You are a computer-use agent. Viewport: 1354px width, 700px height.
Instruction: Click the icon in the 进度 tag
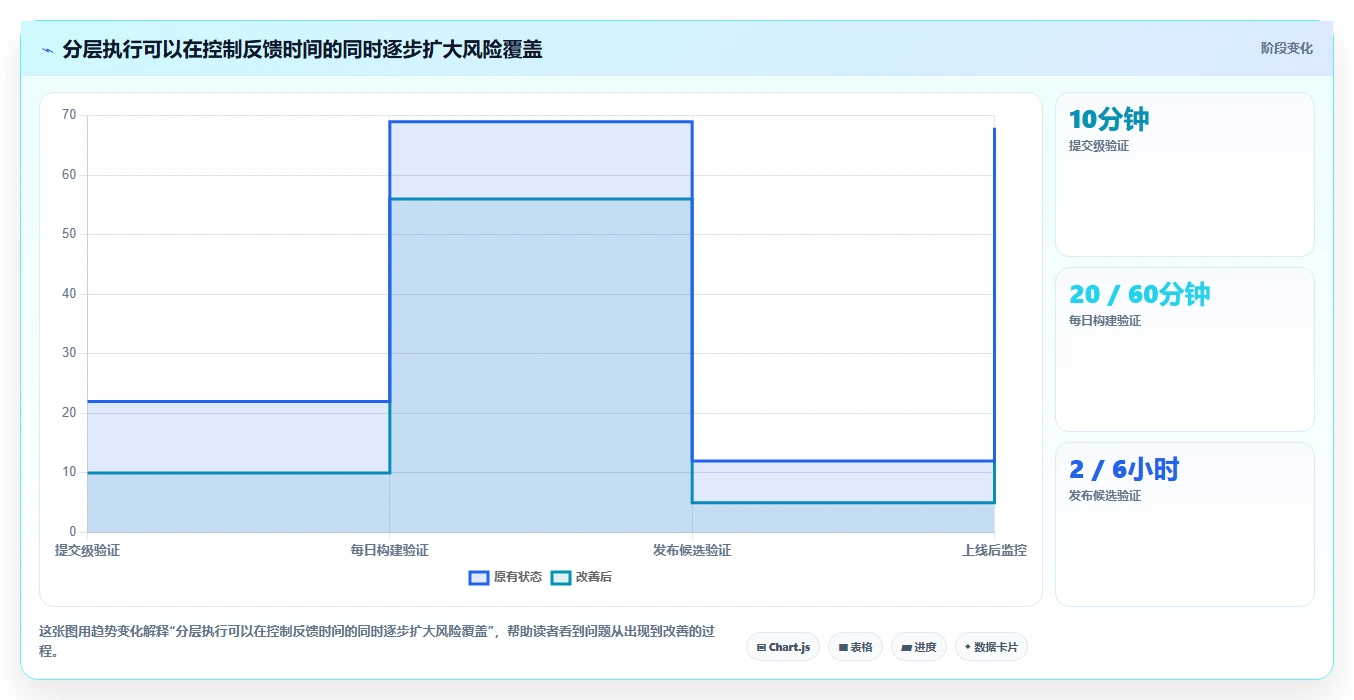click(906, 648)
